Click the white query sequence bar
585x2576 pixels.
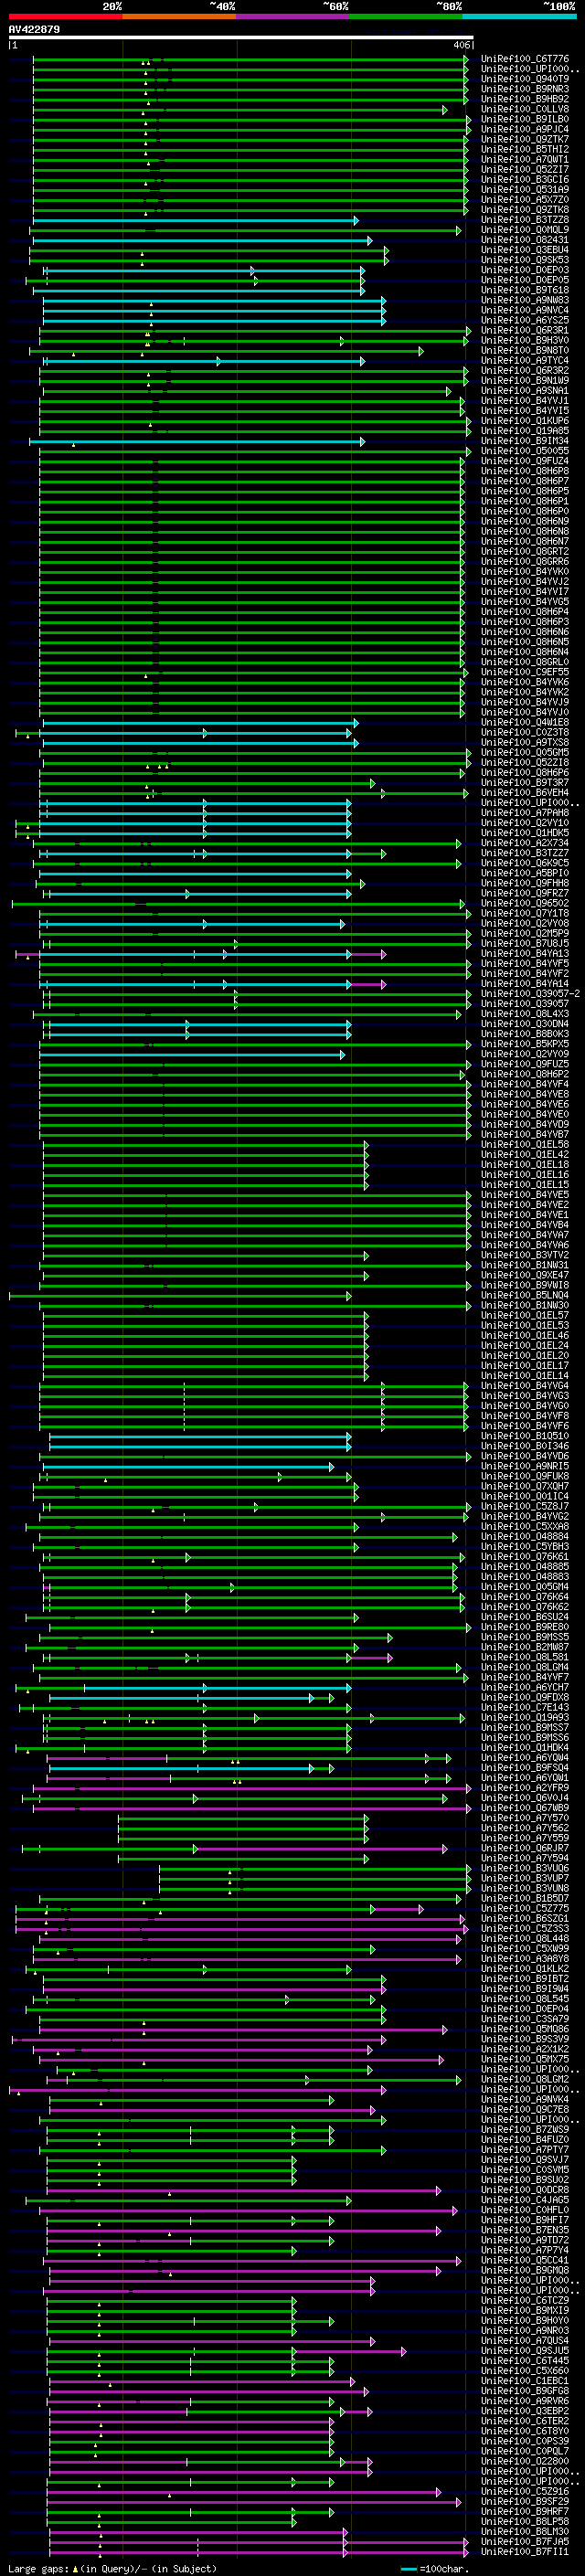tap(241, 38)
